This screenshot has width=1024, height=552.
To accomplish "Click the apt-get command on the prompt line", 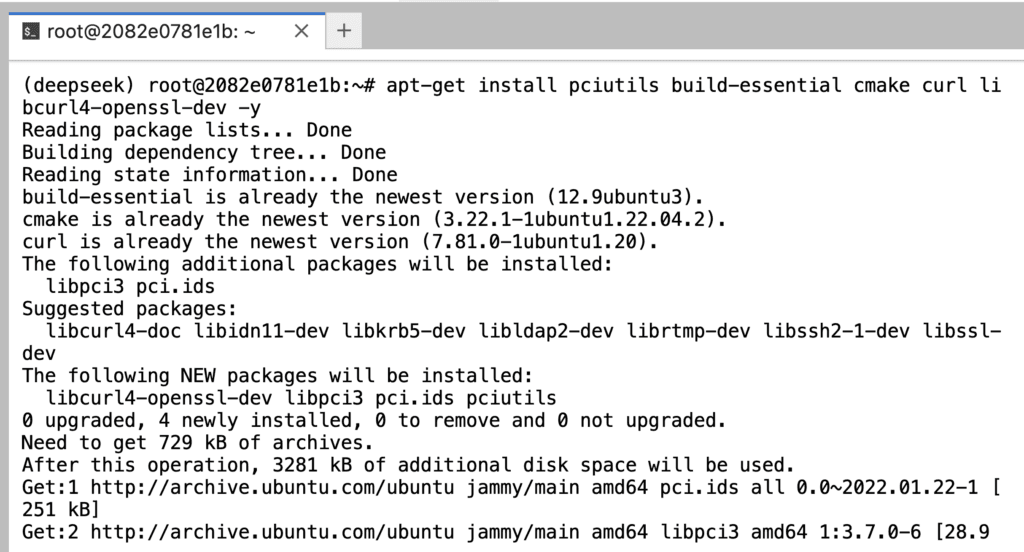I will click(426, 86).
